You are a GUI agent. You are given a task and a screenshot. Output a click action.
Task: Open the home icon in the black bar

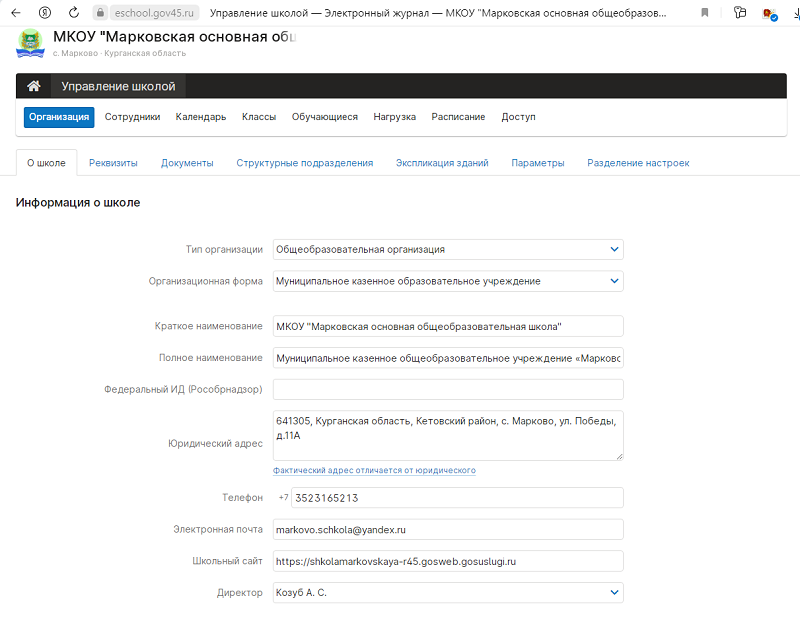(x=34, y=86)
